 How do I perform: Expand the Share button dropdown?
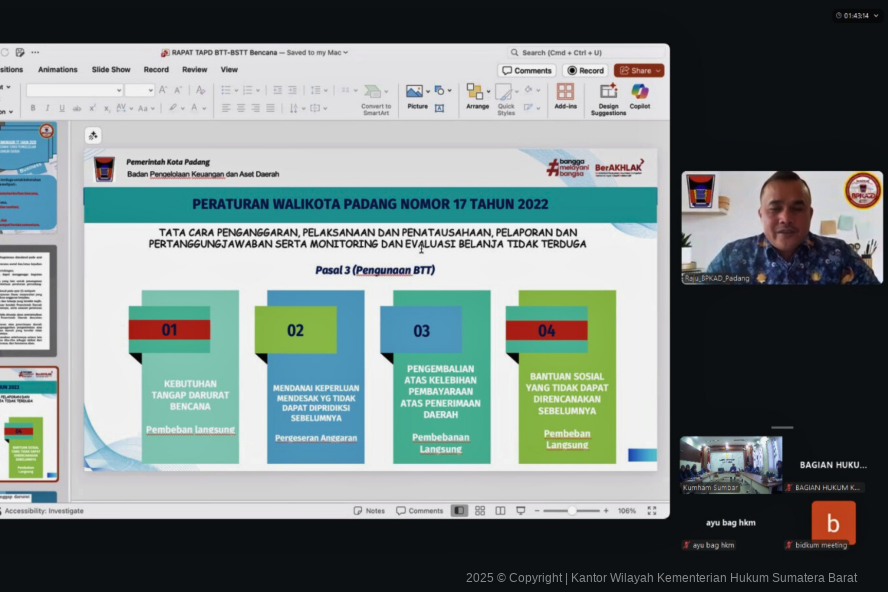pos(657,71)
